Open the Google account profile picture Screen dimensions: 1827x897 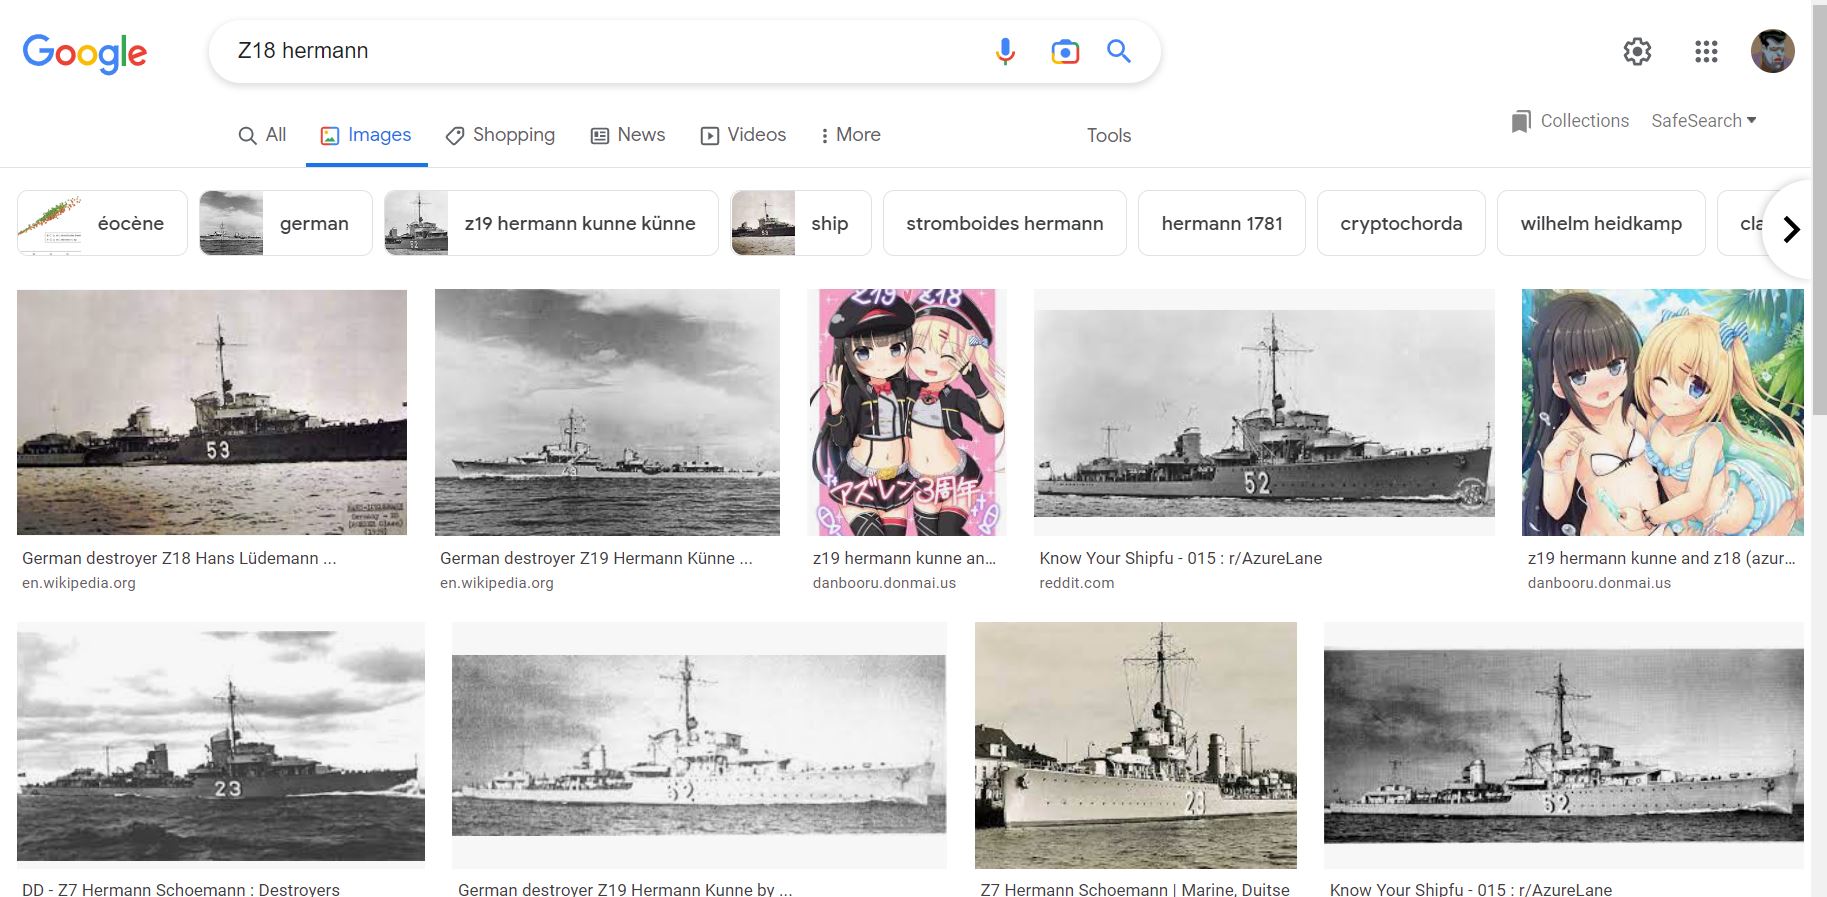(1772, 51)
